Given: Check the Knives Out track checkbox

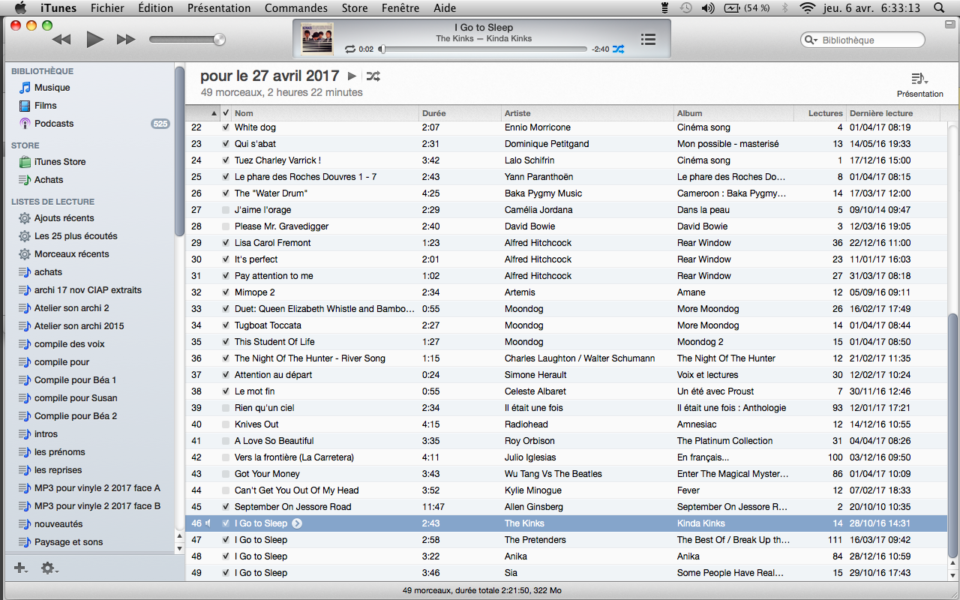Looking at the screenshot, I should [226, 424].
